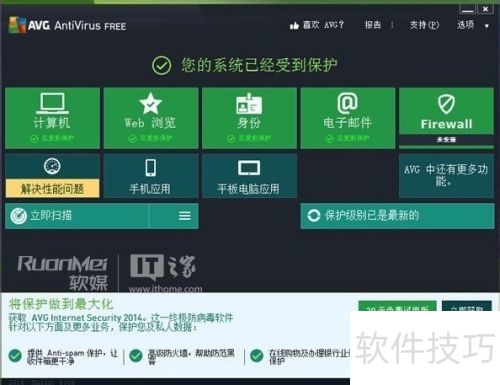This screenshot has height=385, width=500.
Task: Click the refresh icon on update button
Action: (313, 216)
